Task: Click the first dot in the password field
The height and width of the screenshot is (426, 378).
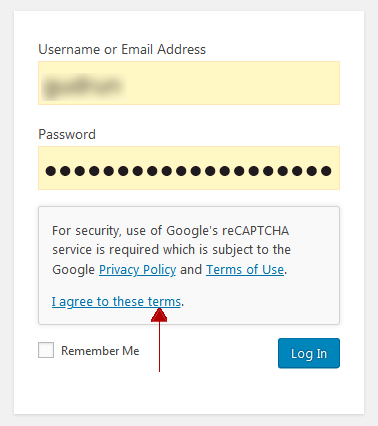Action: click(51, 171)
